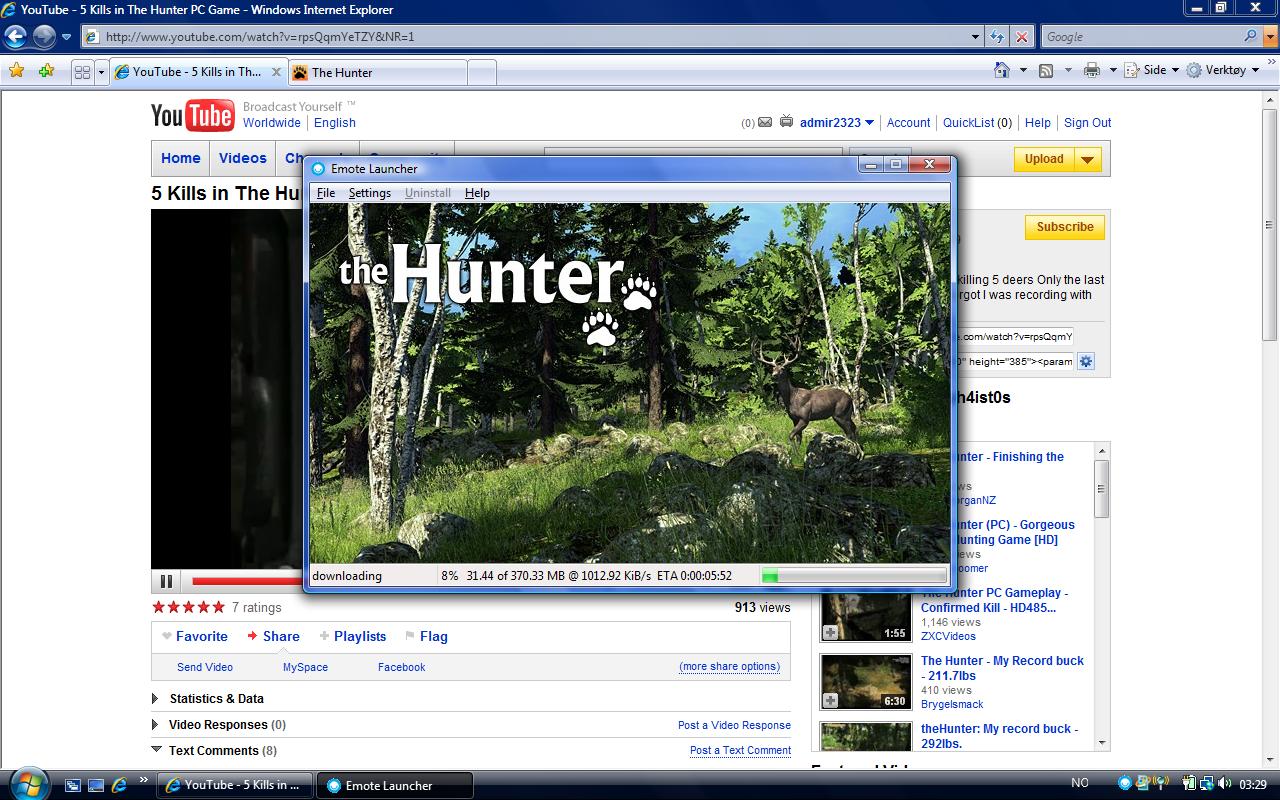Open The Hunter - My Record buck thumbnail
Screen dimensions: 1280x800
tap(866, 682)
